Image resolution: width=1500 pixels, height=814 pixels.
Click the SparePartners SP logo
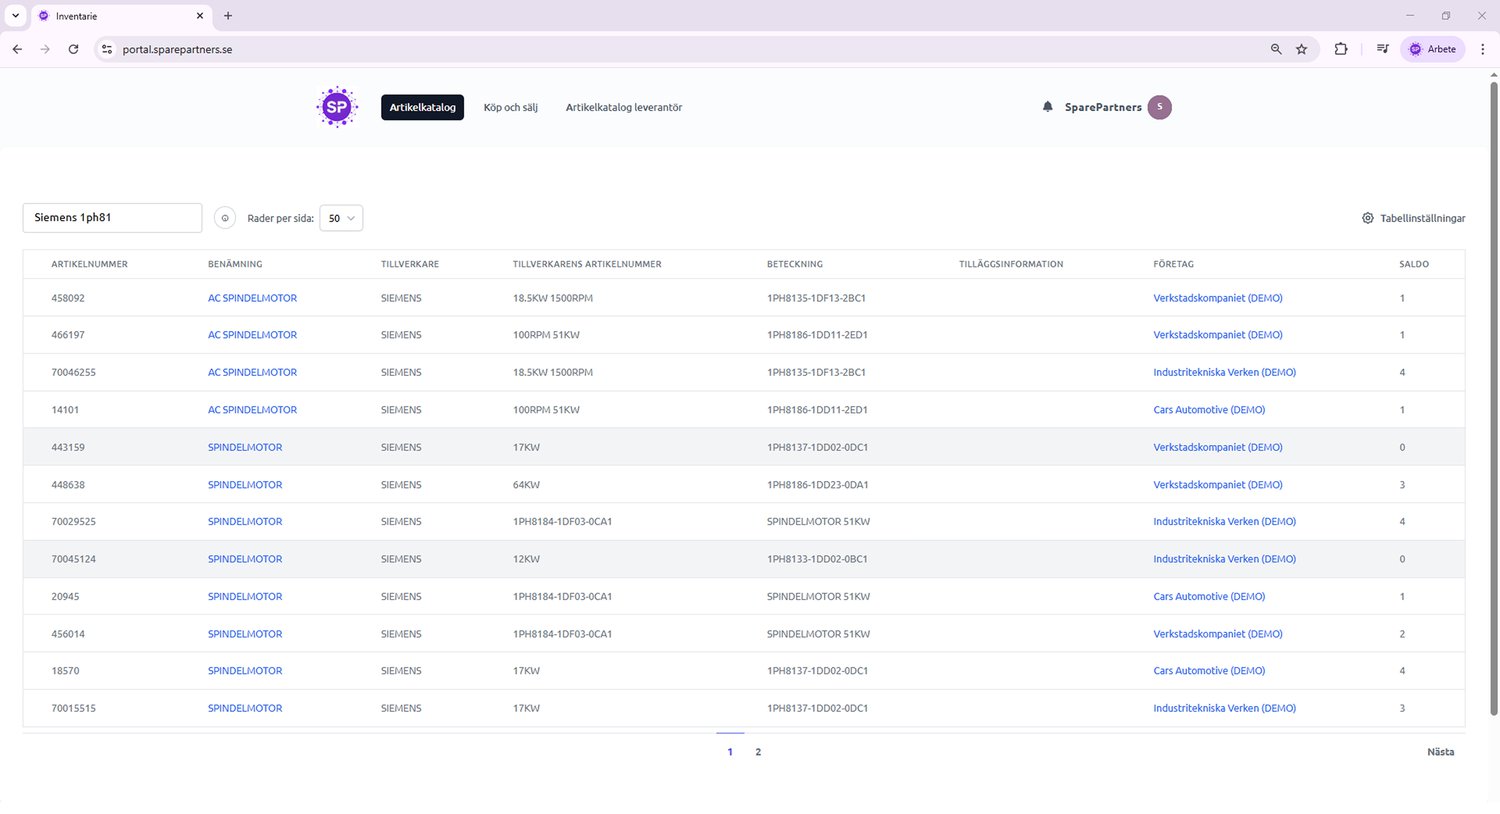pos(337,107)
